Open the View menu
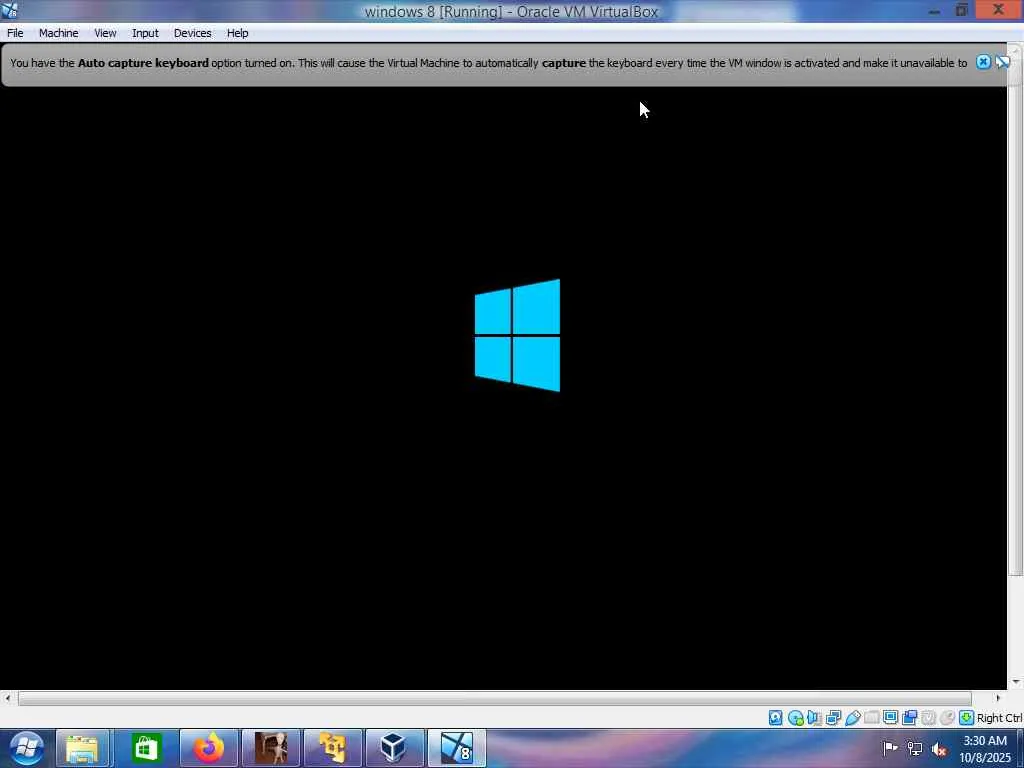The height and width of the screenshot is (768, 1024). click(x=104, y=33)
